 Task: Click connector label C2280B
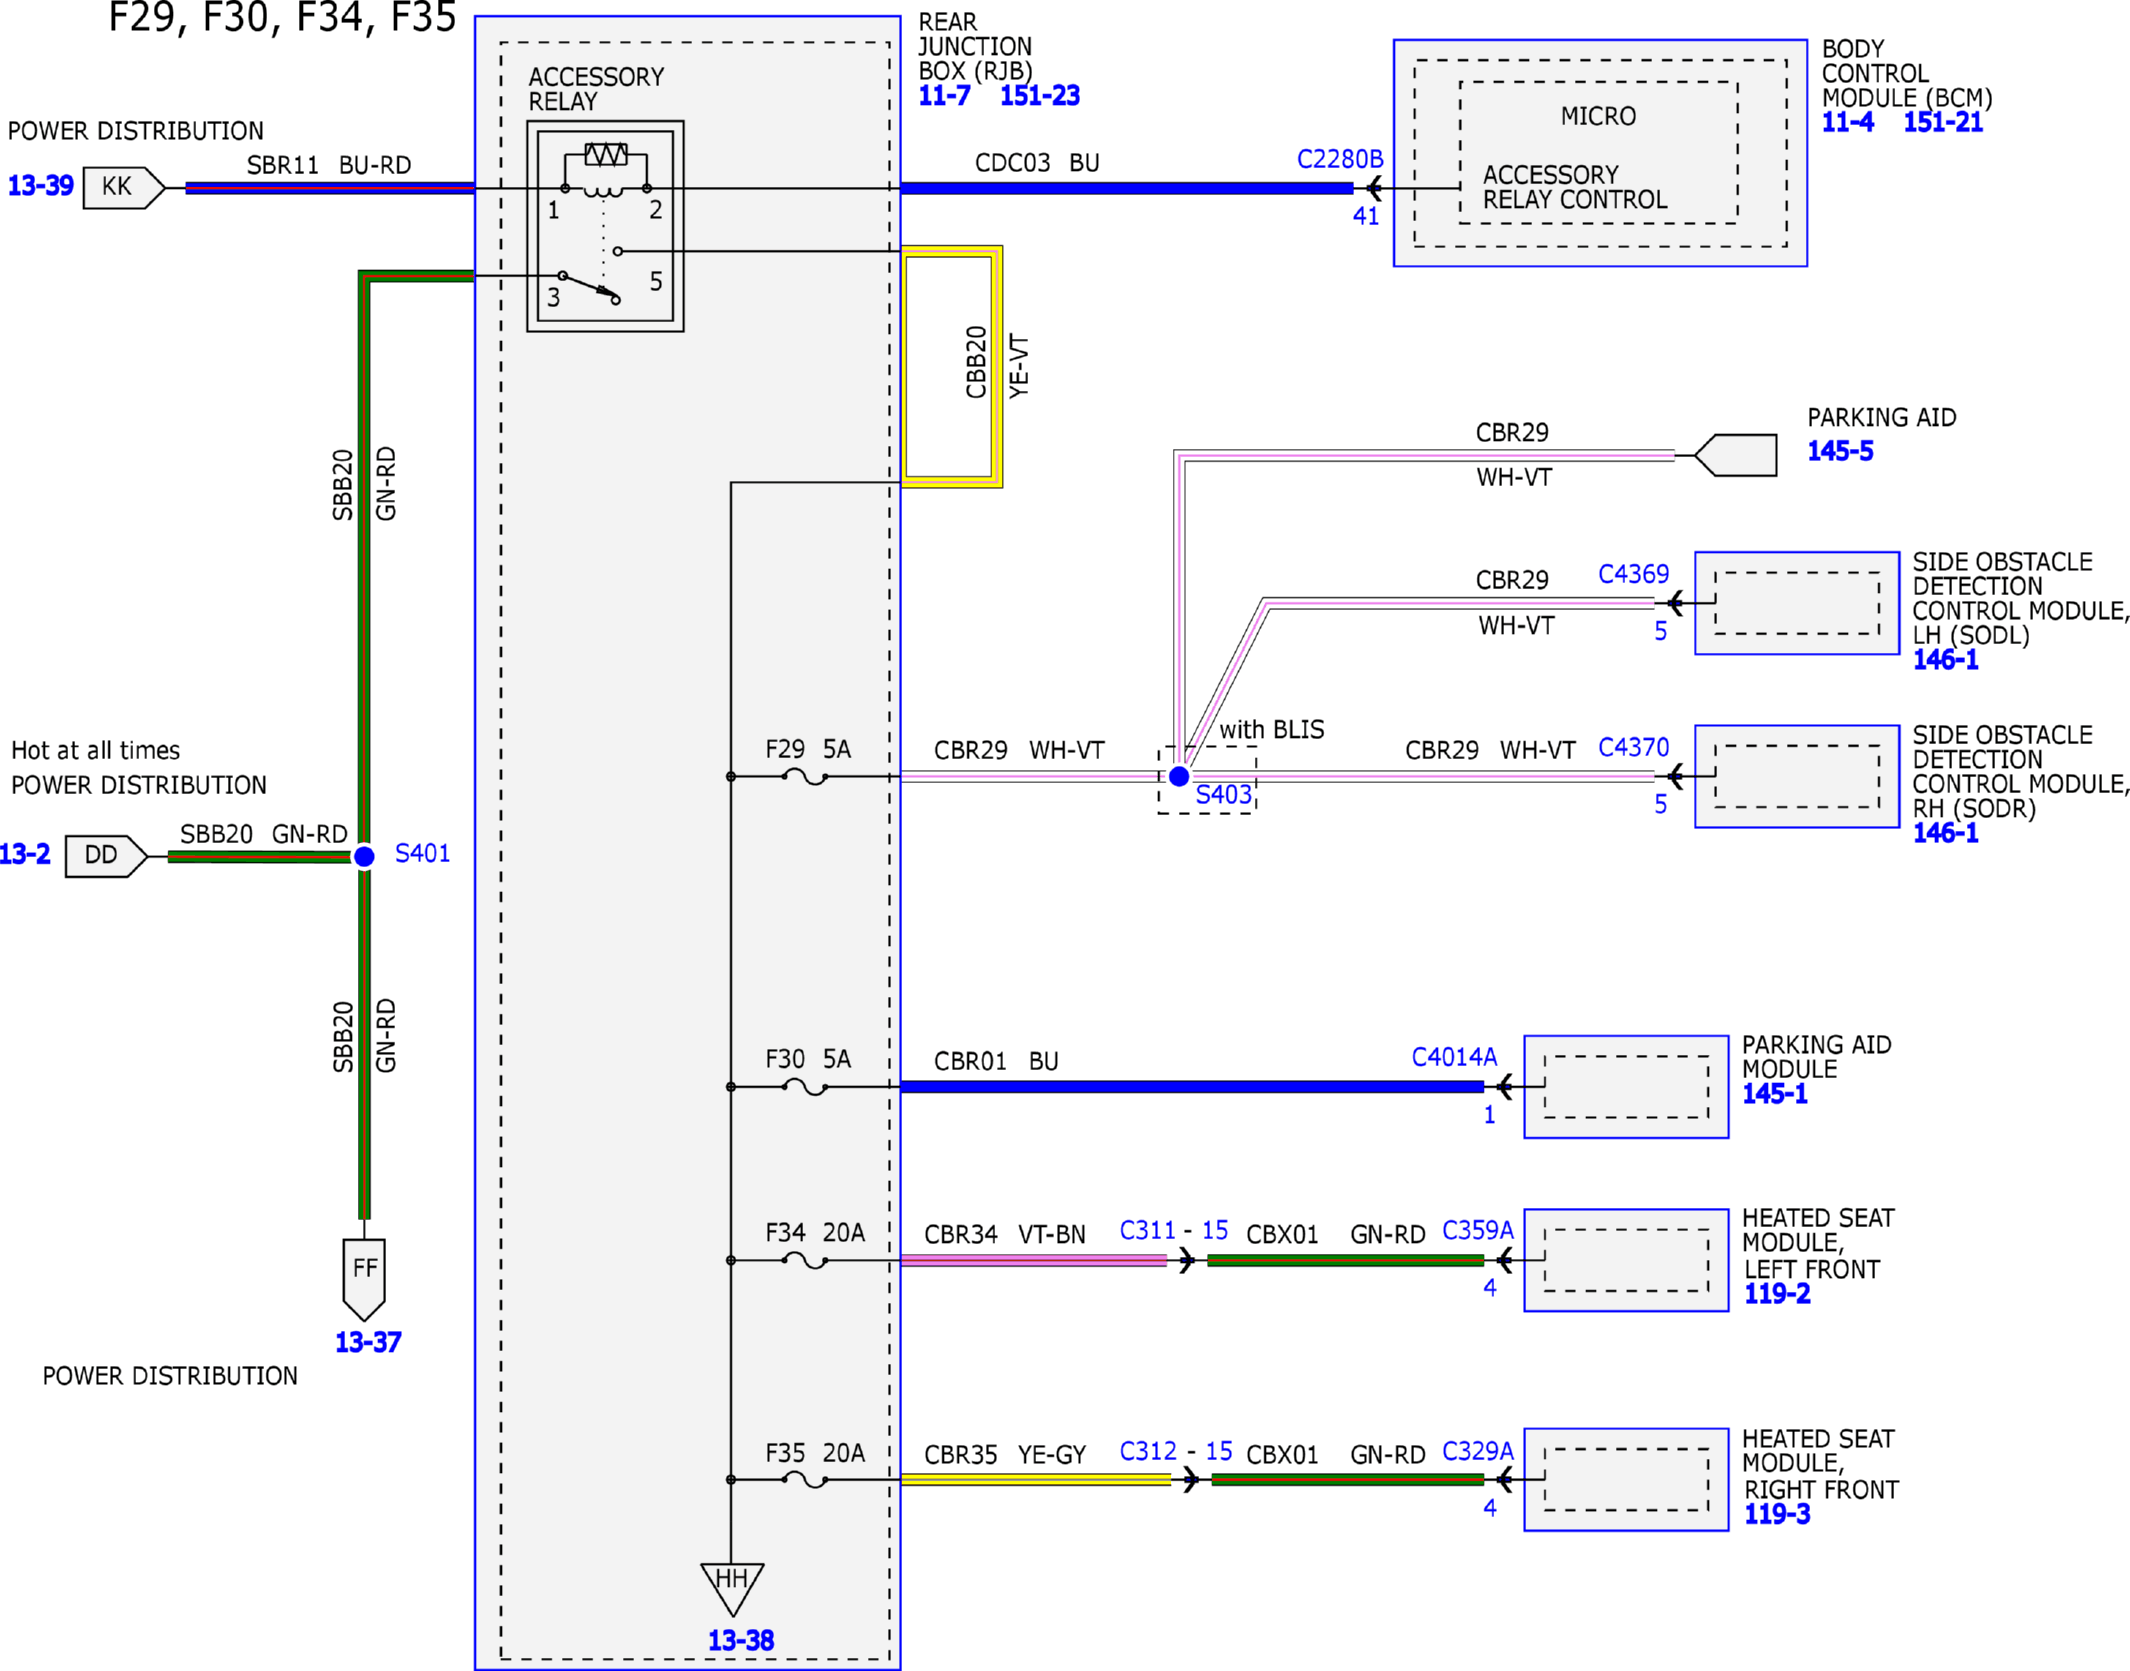coord(1340,159)
